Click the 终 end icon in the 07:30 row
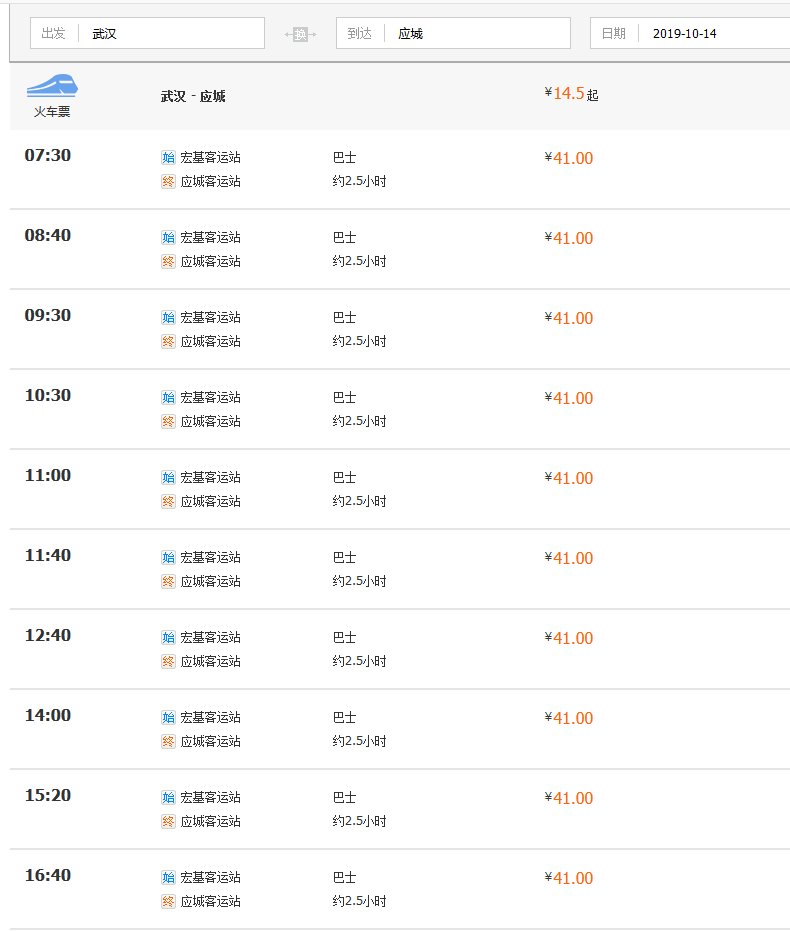This screenshot has height=931, width=790. 168,181
